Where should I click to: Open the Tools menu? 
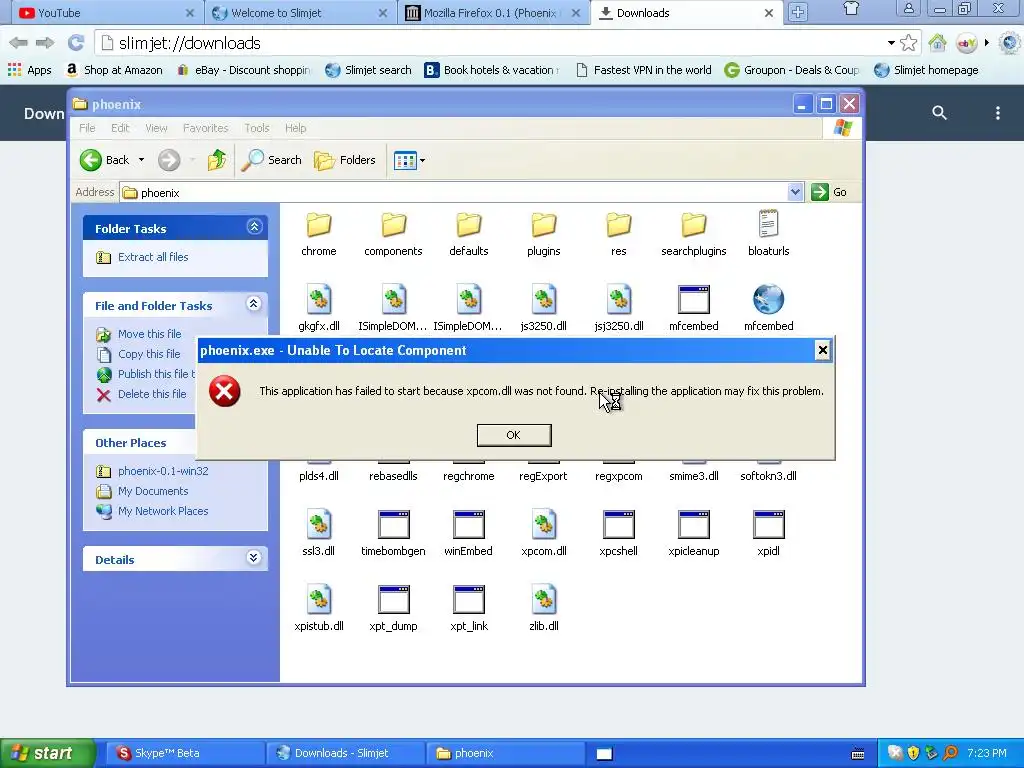(x=257, y=128)
